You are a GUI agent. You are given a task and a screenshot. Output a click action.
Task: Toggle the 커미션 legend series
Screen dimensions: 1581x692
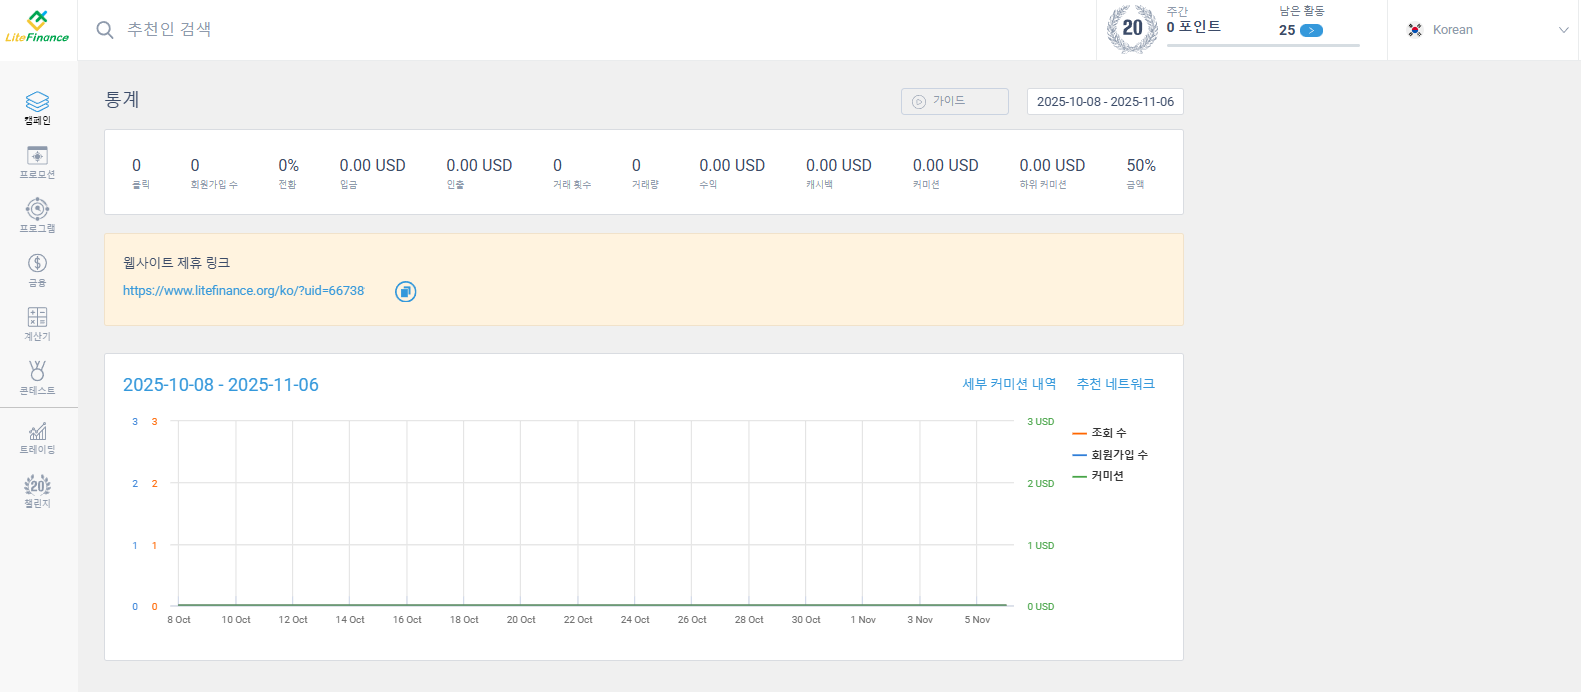tap(1098, 476)
